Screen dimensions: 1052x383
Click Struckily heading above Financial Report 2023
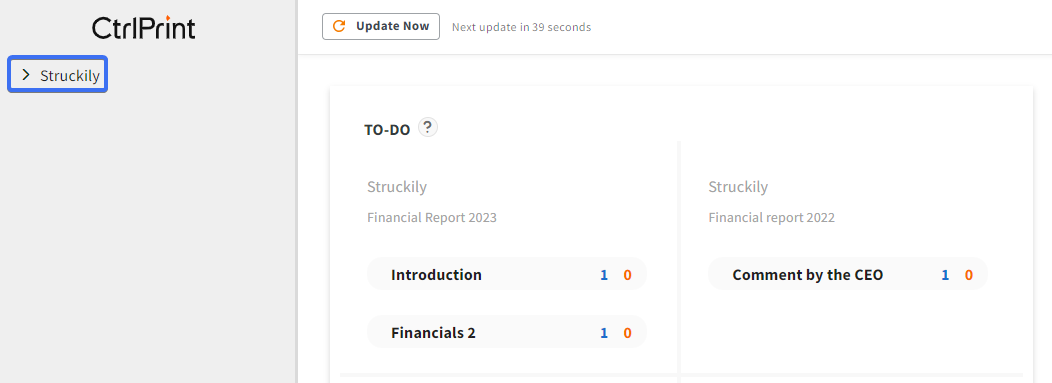coord(397,186)
